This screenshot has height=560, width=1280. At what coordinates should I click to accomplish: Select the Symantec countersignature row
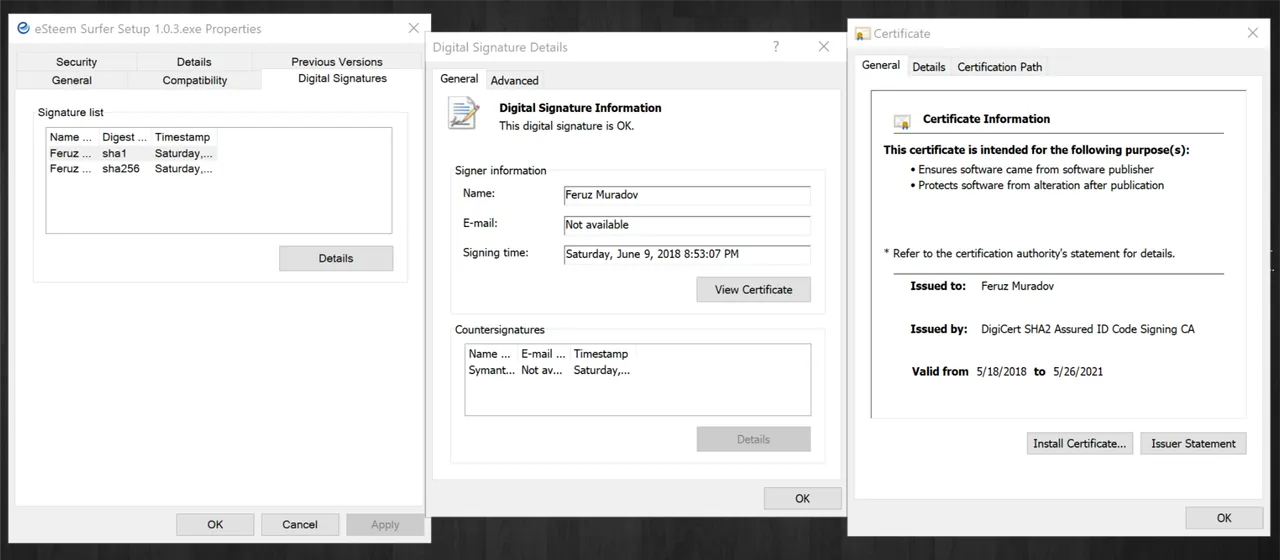pos(550,370)
